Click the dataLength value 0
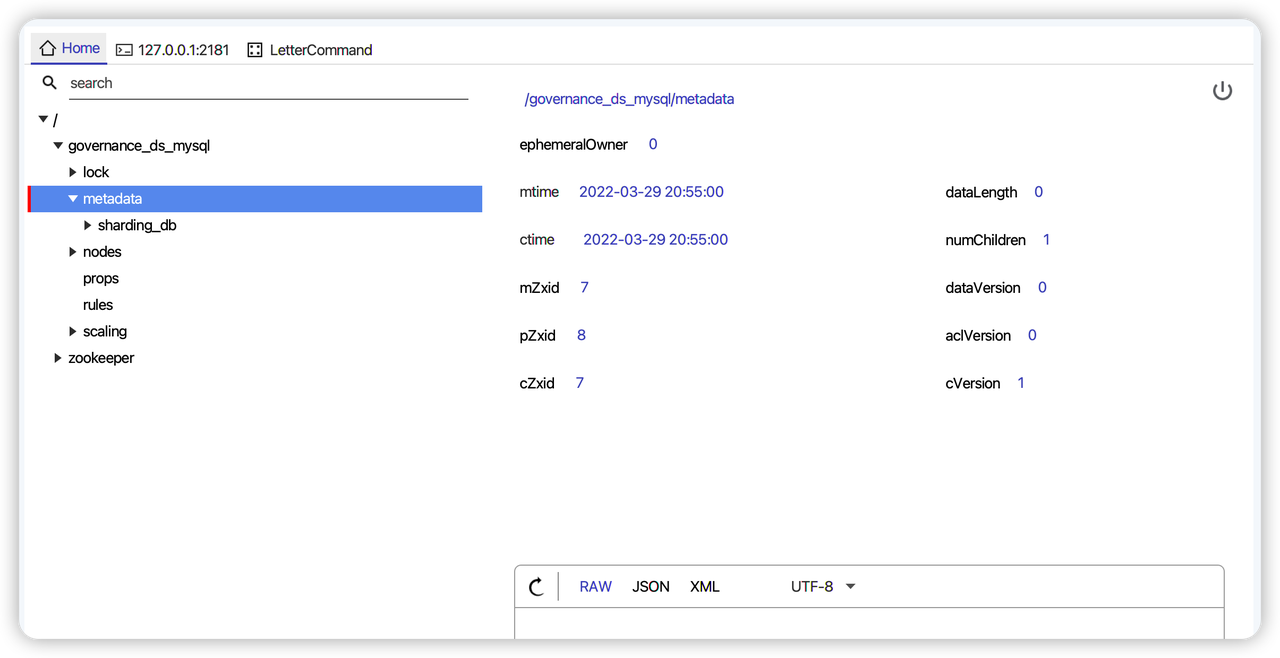1280x658 pixels. pos(1039,192)
